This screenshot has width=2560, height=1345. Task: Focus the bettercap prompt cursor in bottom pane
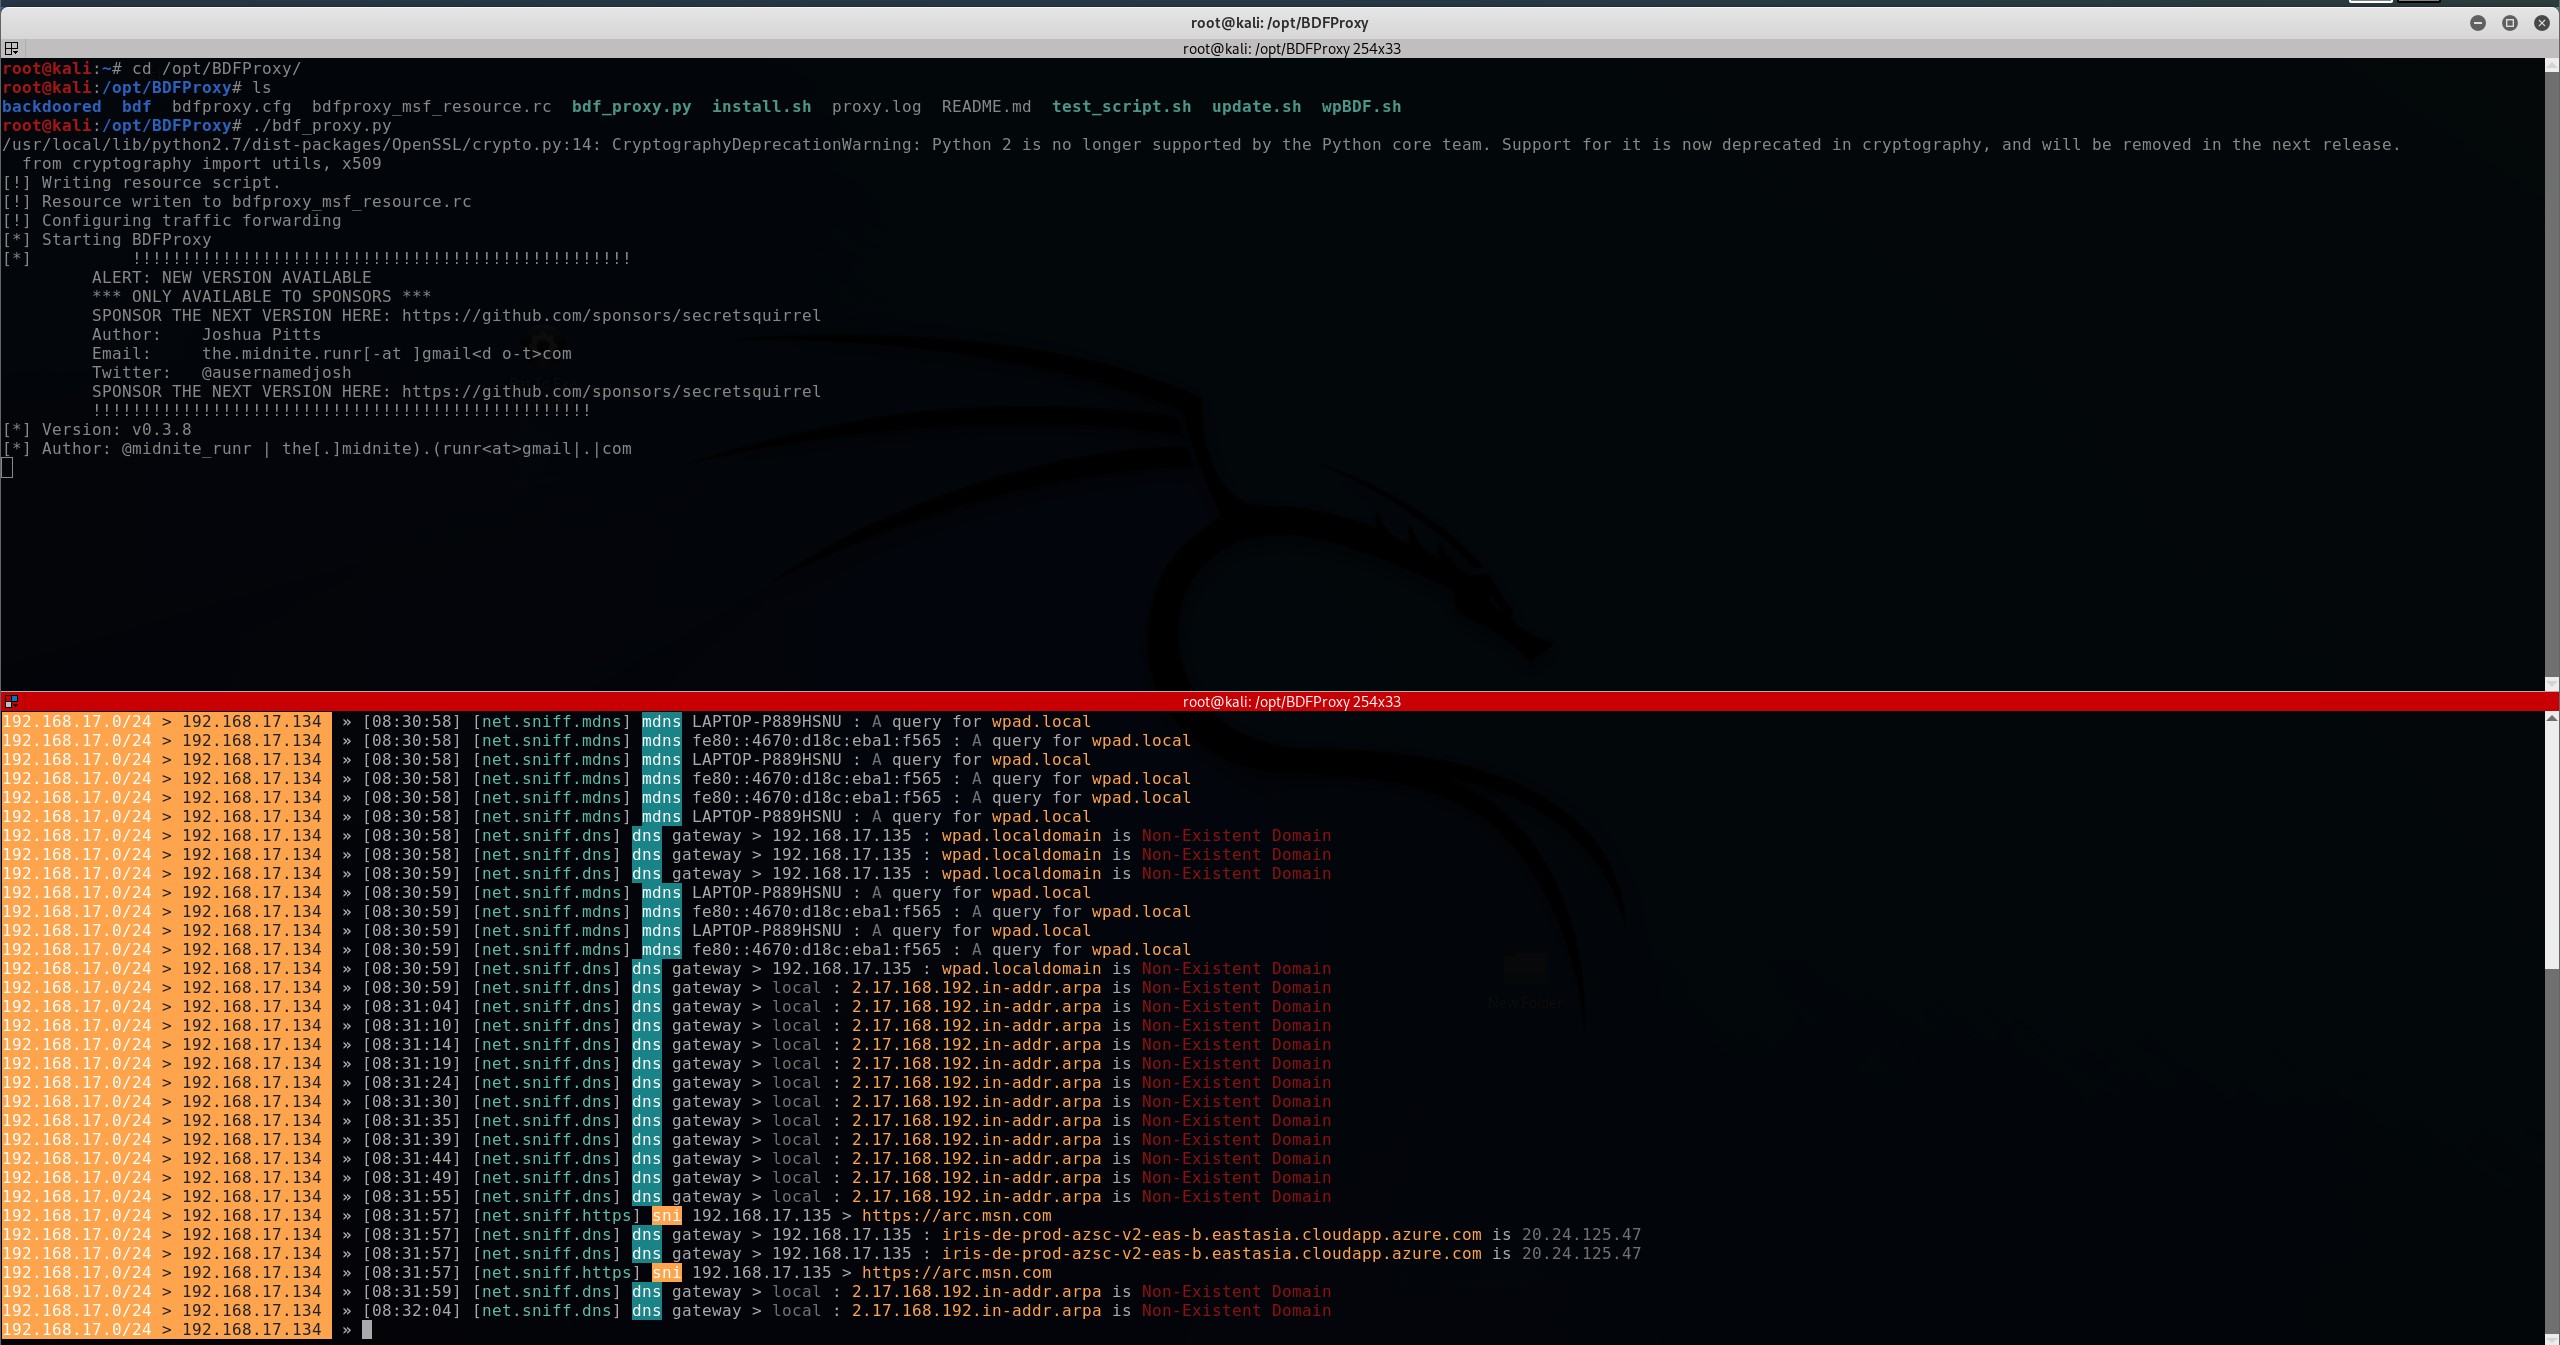[367, 1330]
